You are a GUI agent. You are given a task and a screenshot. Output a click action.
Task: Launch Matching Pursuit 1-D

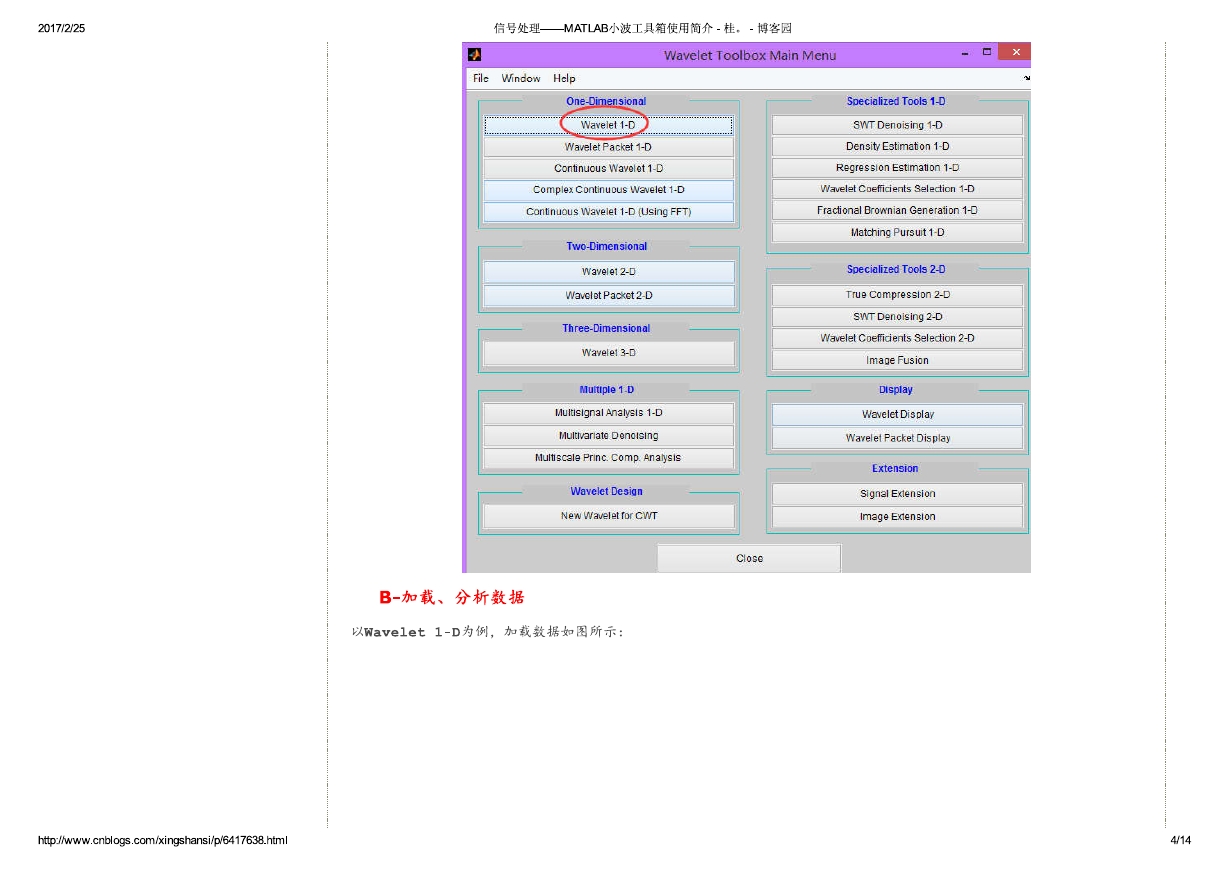point(897,233)
